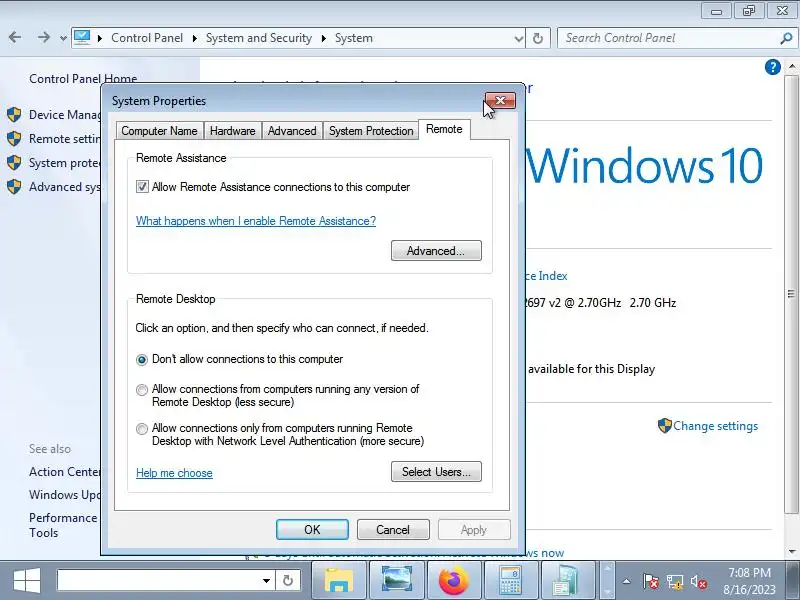Open Control Panel help icon
The image size is (800, 600).
coord(772,67)
